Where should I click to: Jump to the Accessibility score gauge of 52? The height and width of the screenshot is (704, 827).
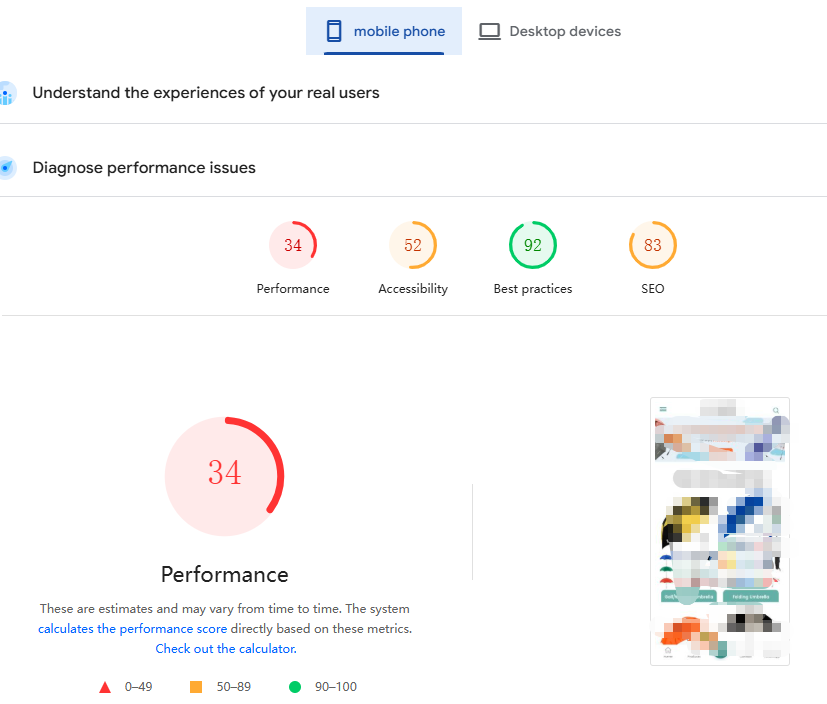pos(413,246)
